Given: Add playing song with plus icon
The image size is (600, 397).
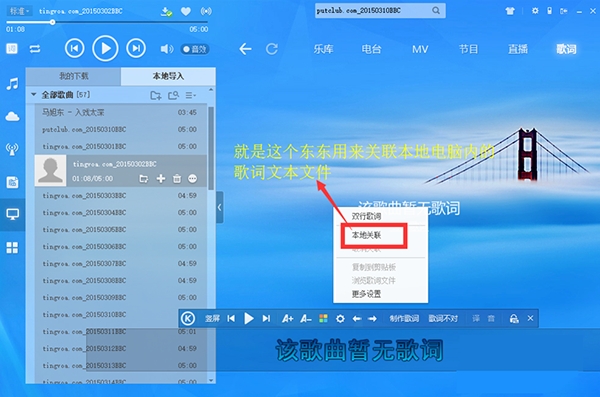Looking at the screenshot, I should (x=161, y=179).
